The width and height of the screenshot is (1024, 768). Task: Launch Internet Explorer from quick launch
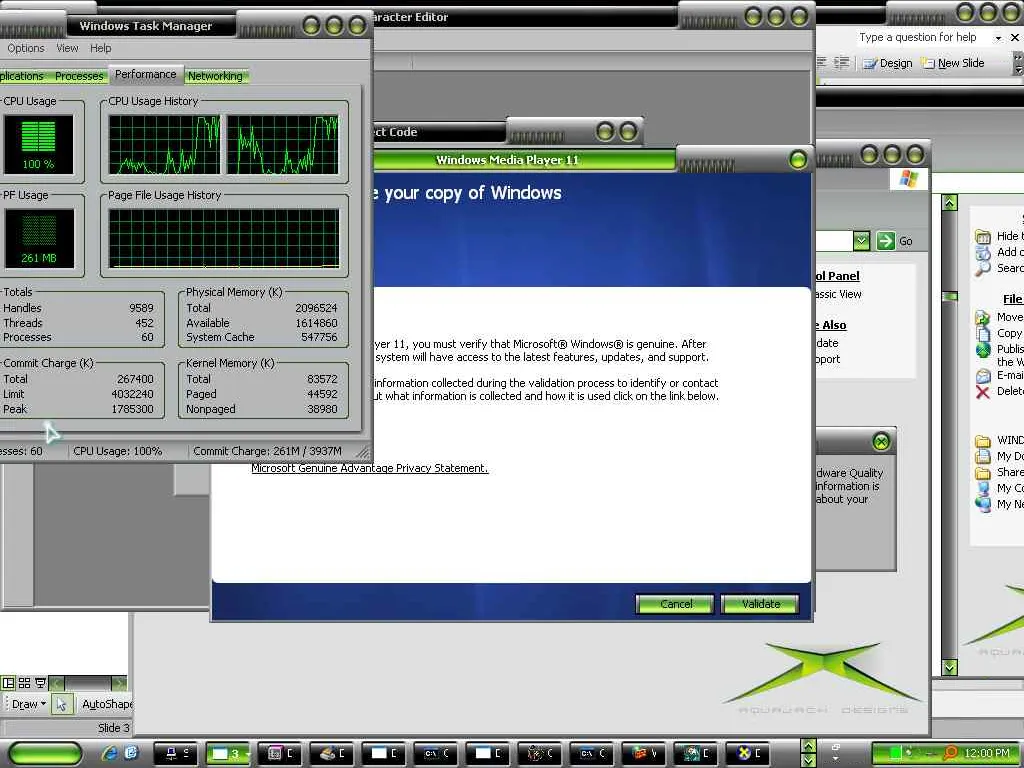(110, 753)
